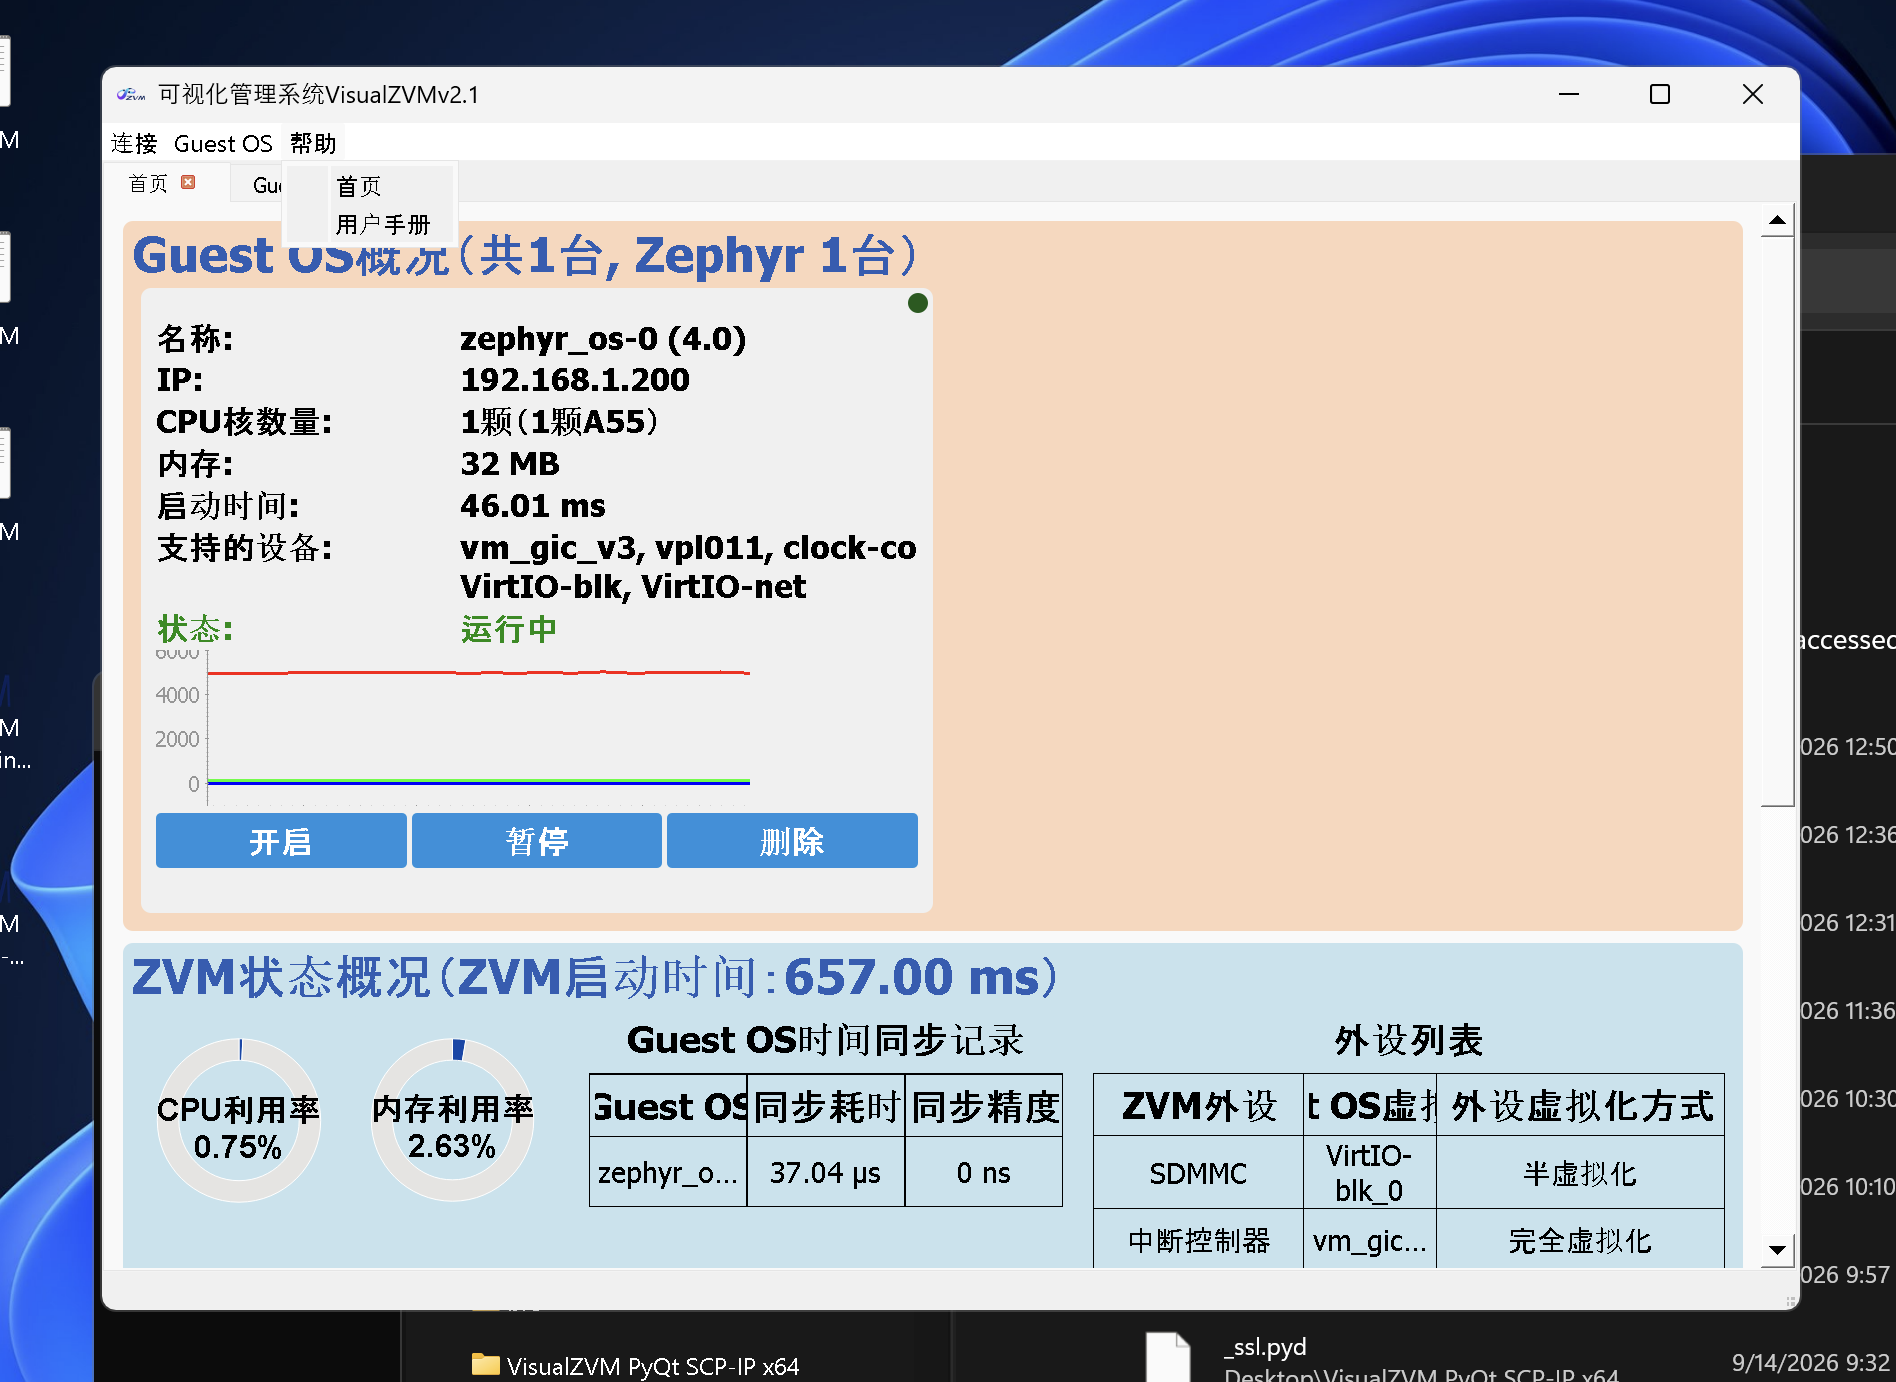
Task: Click the 完全虚拟化 cell
Action: point(1581,1240)
